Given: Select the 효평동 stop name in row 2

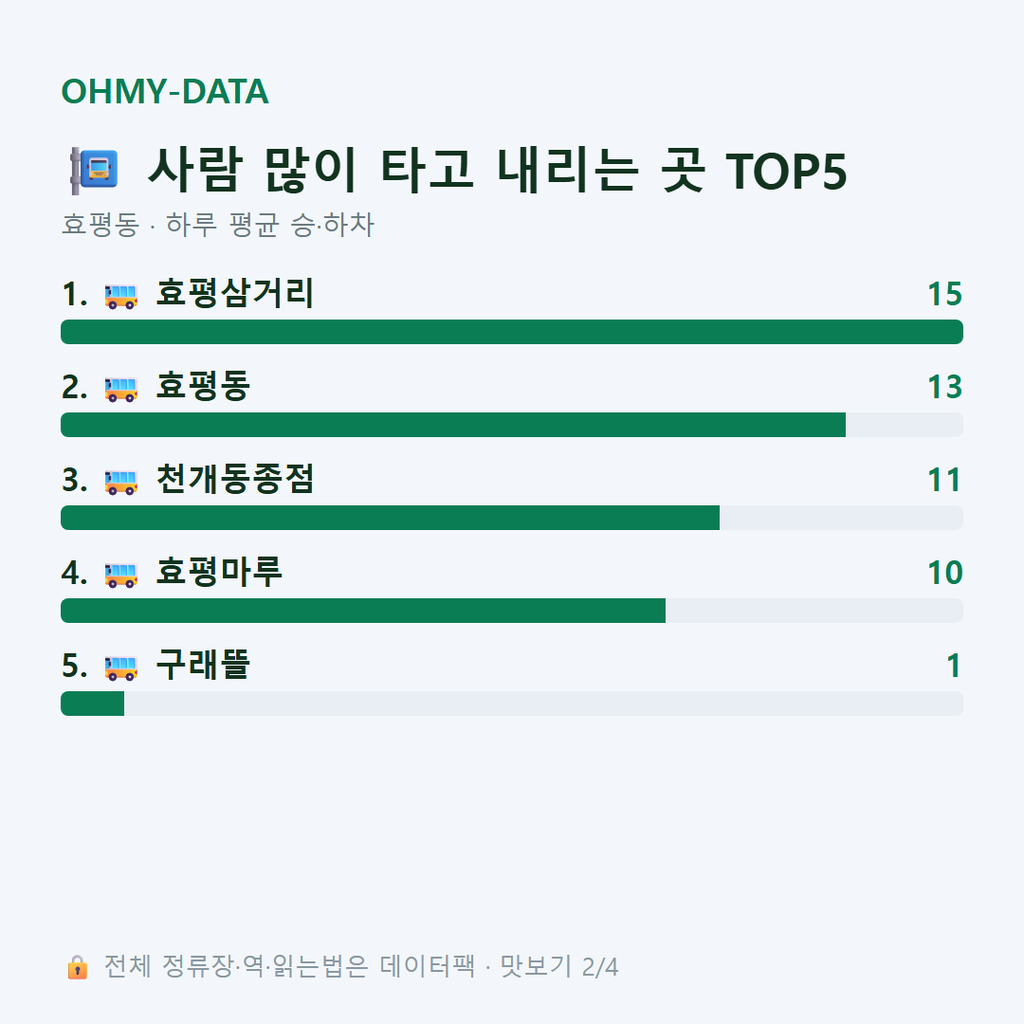Looking at the screenshot, I should [203, 386].
